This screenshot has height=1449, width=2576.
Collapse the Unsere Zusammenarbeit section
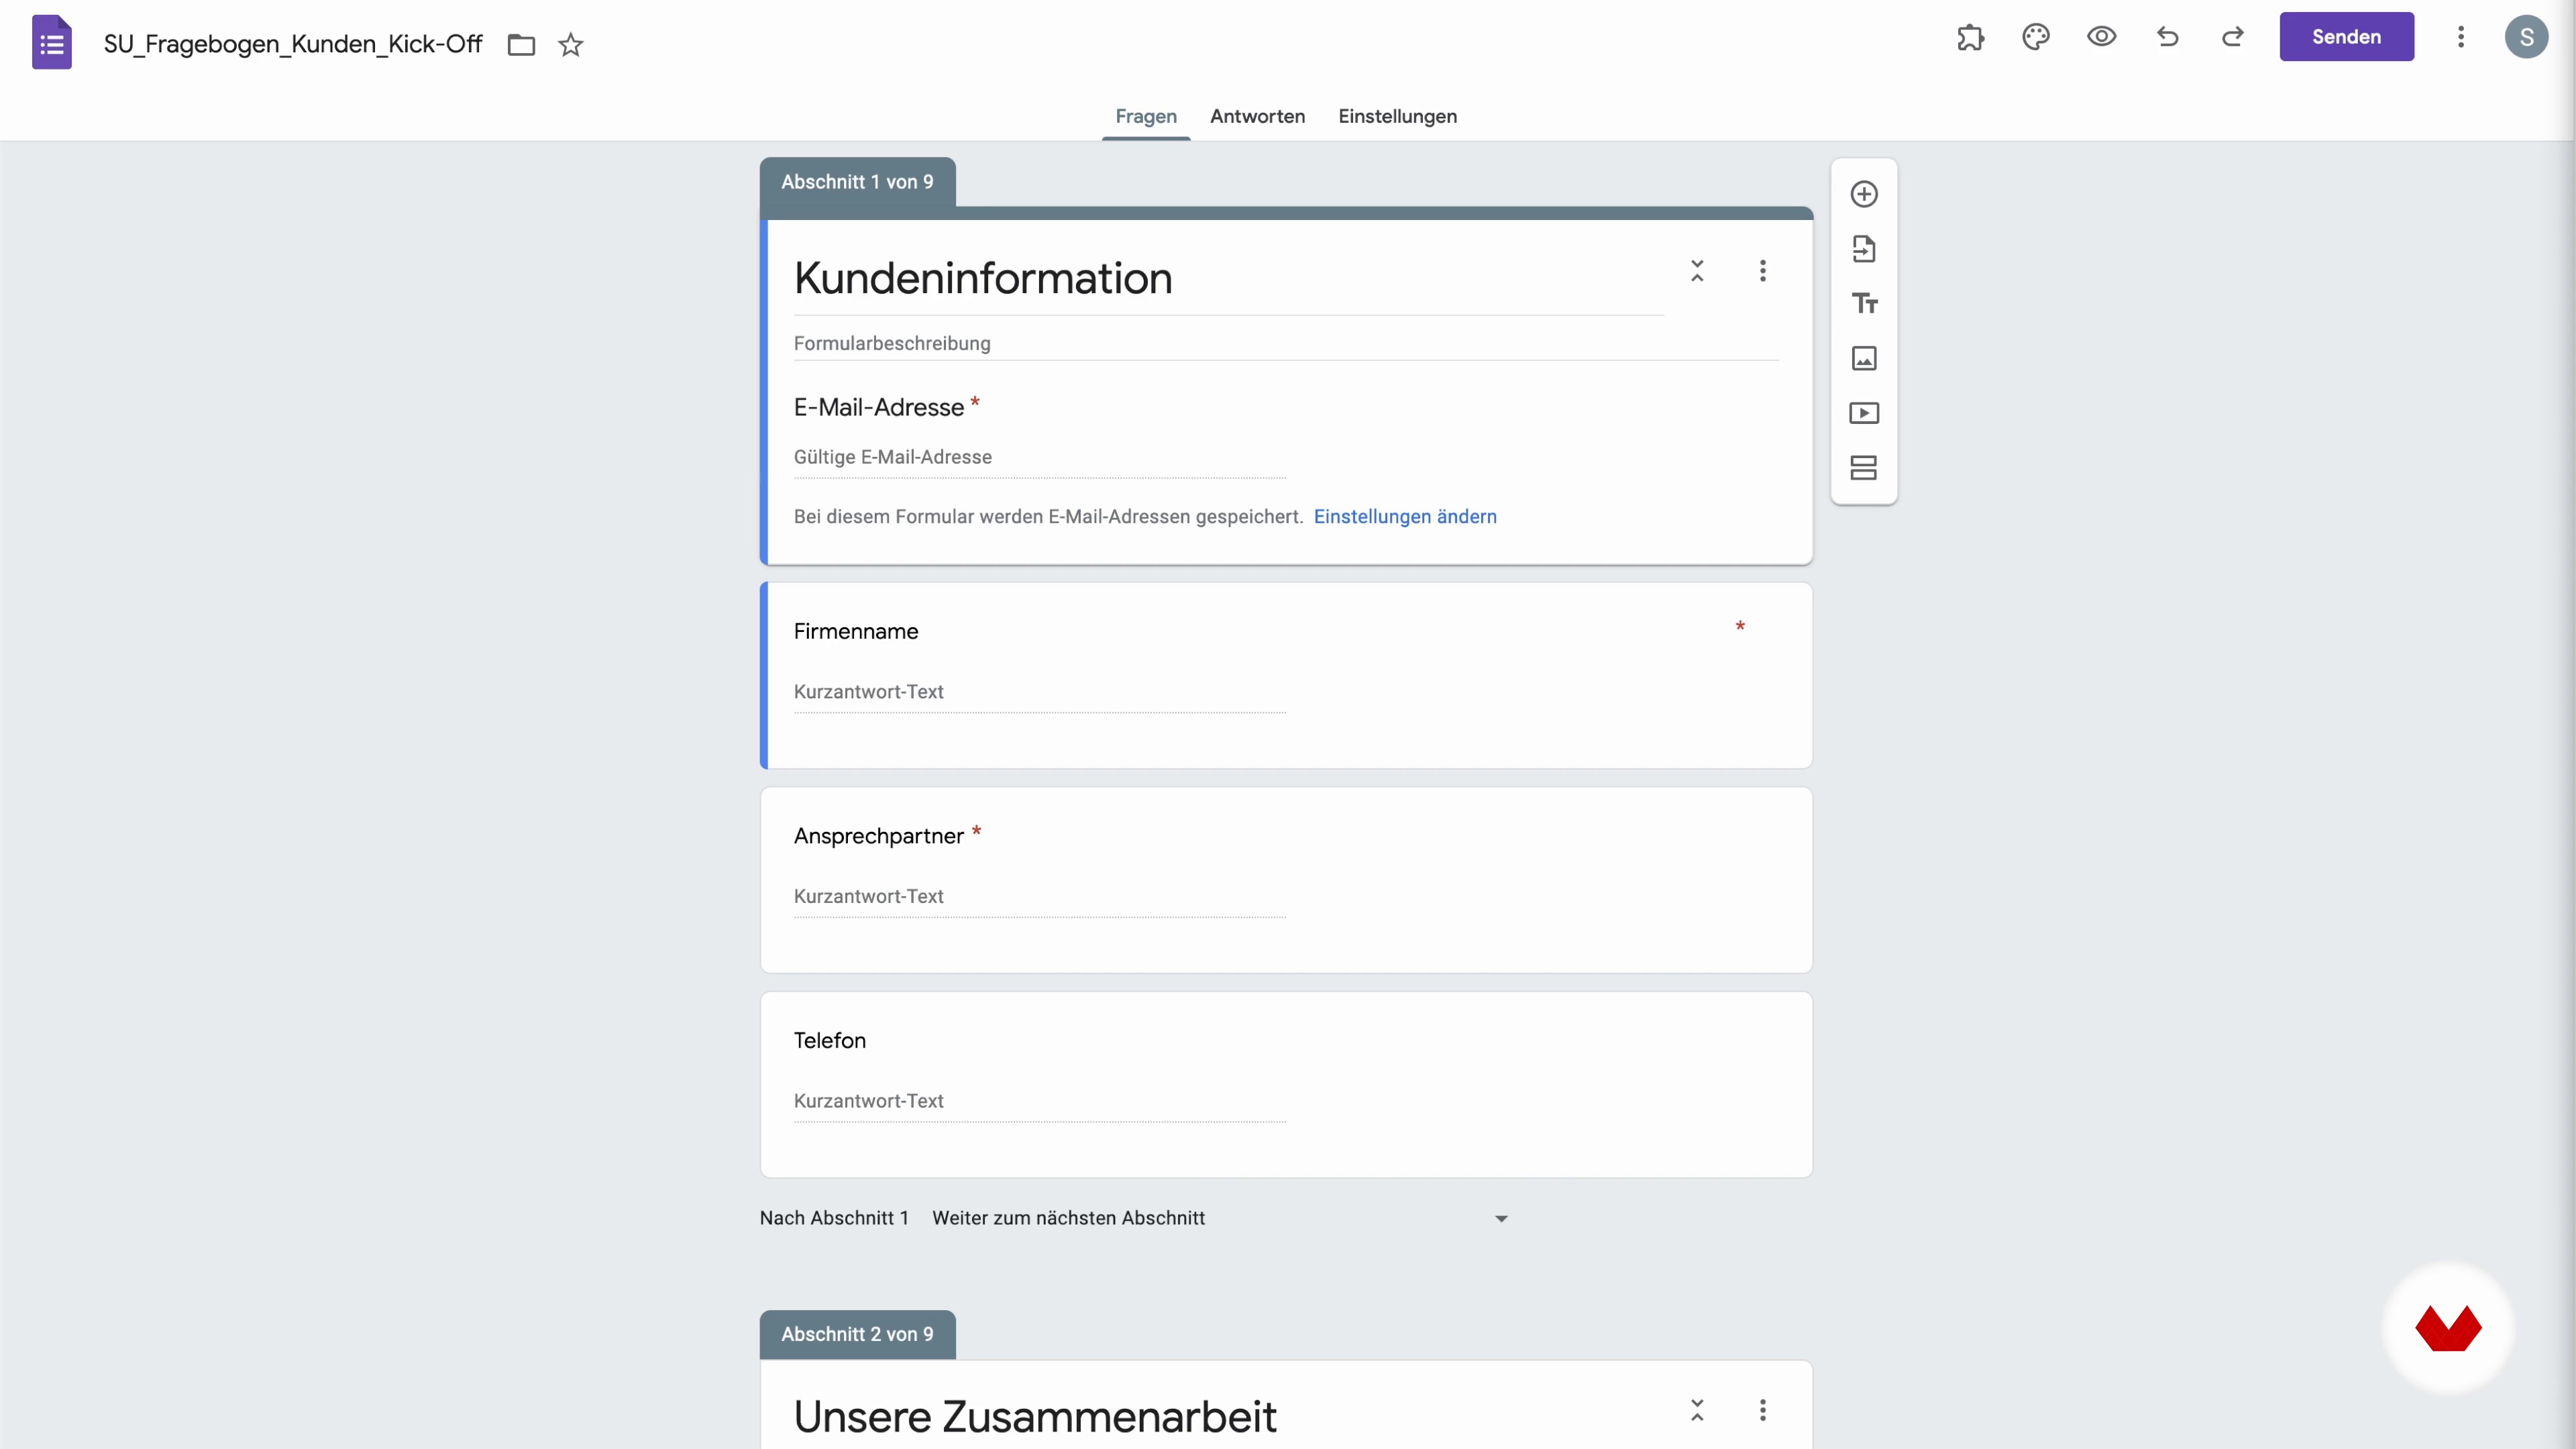click(x=1697, y=1411)
